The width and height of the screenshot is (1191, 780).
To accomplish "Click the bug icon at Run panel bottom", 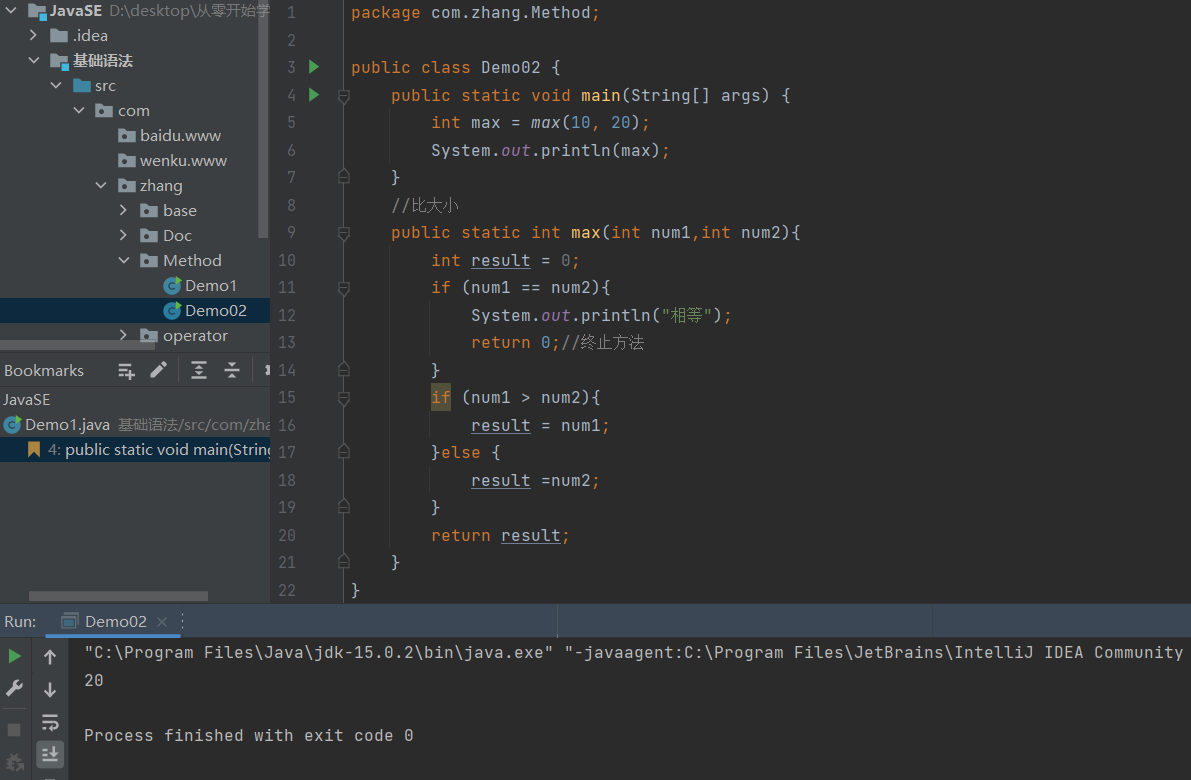I will click(14, 762).
